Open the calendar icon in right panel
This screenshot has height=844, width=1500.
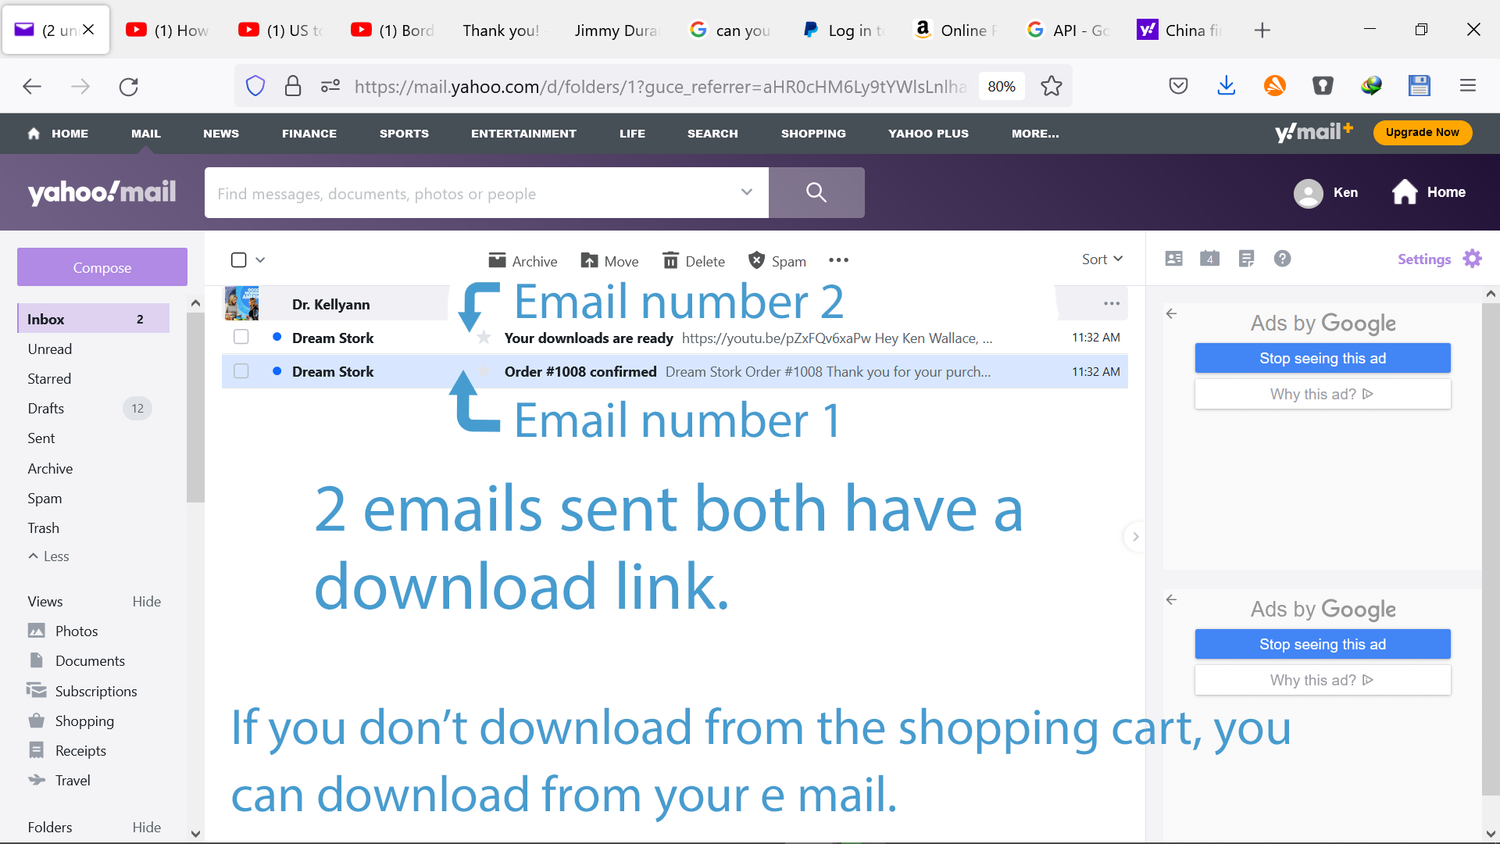point(1210,259)
